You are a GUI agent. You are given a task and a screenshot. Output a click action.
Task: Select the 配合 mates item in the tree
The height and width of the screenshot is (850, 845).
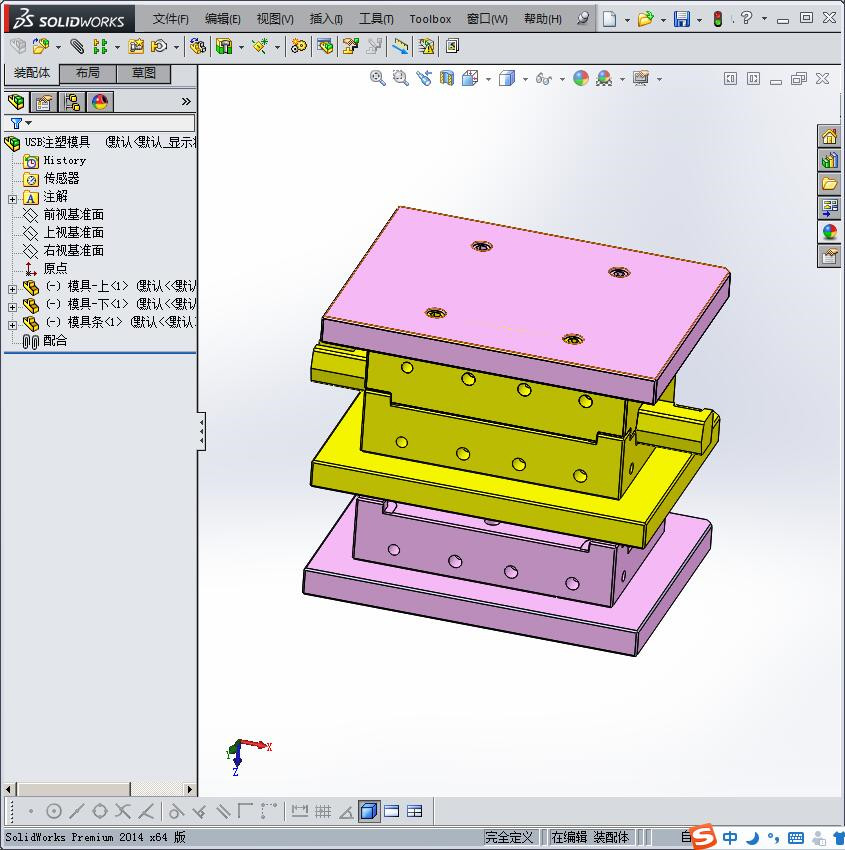(x=57, y=341)
